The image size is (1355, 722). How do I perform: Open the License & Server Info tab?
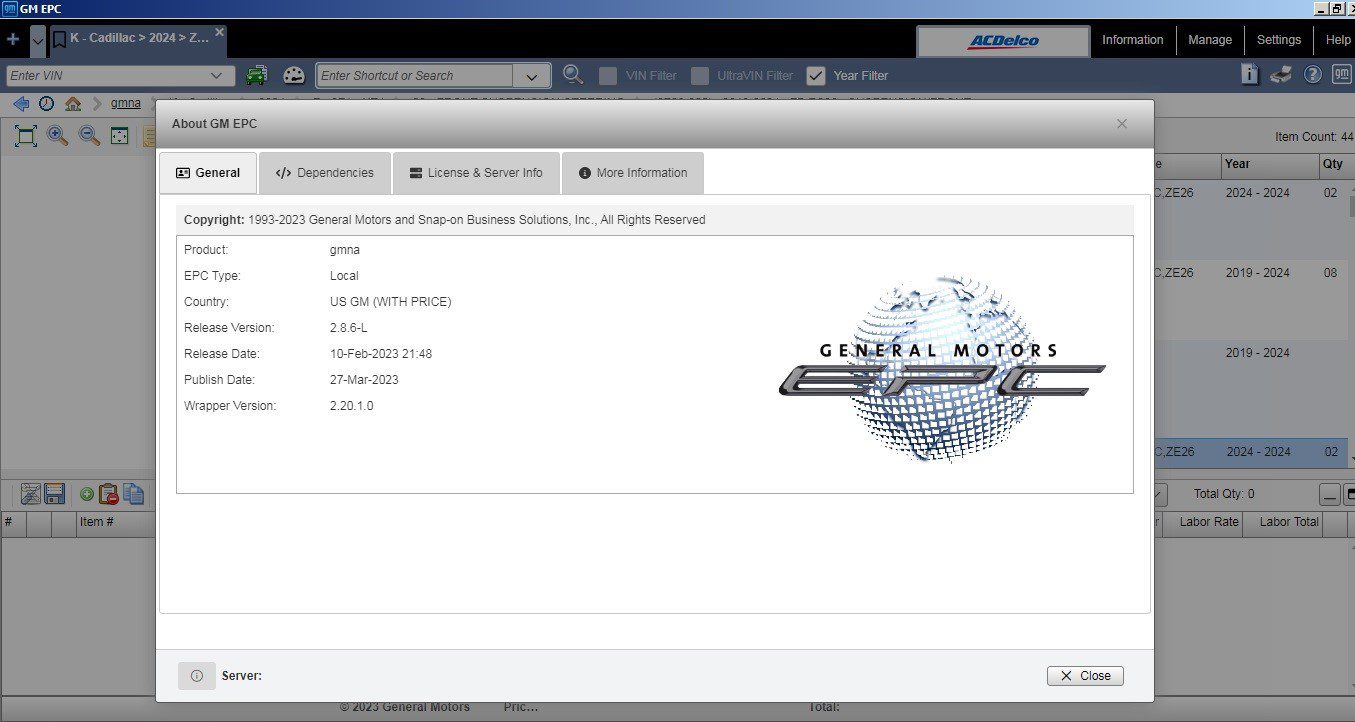(476, 173)
